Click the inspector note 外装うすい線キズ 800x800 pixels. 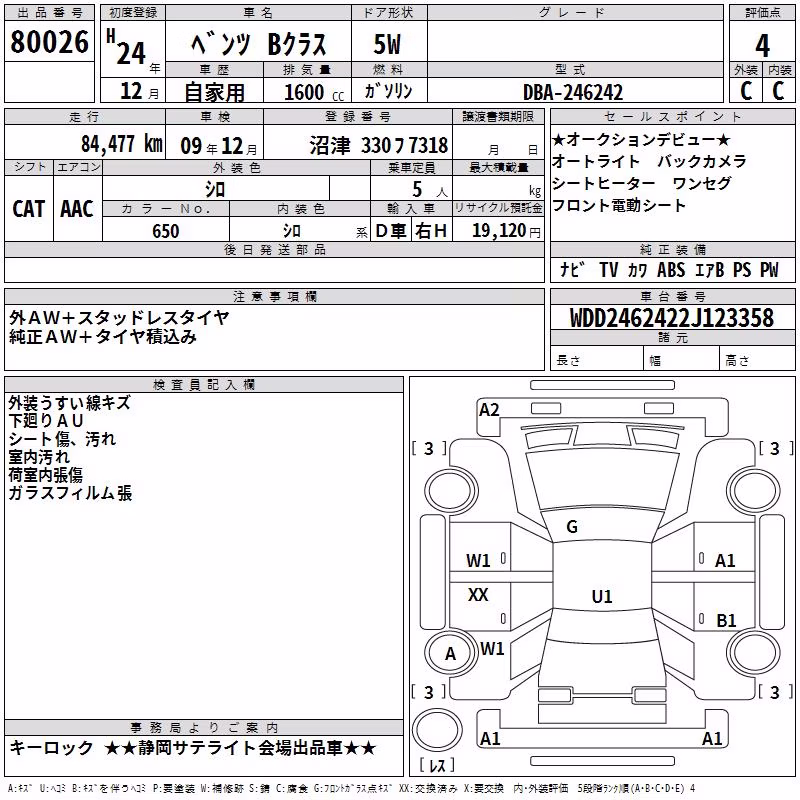[x=69, y=403]
